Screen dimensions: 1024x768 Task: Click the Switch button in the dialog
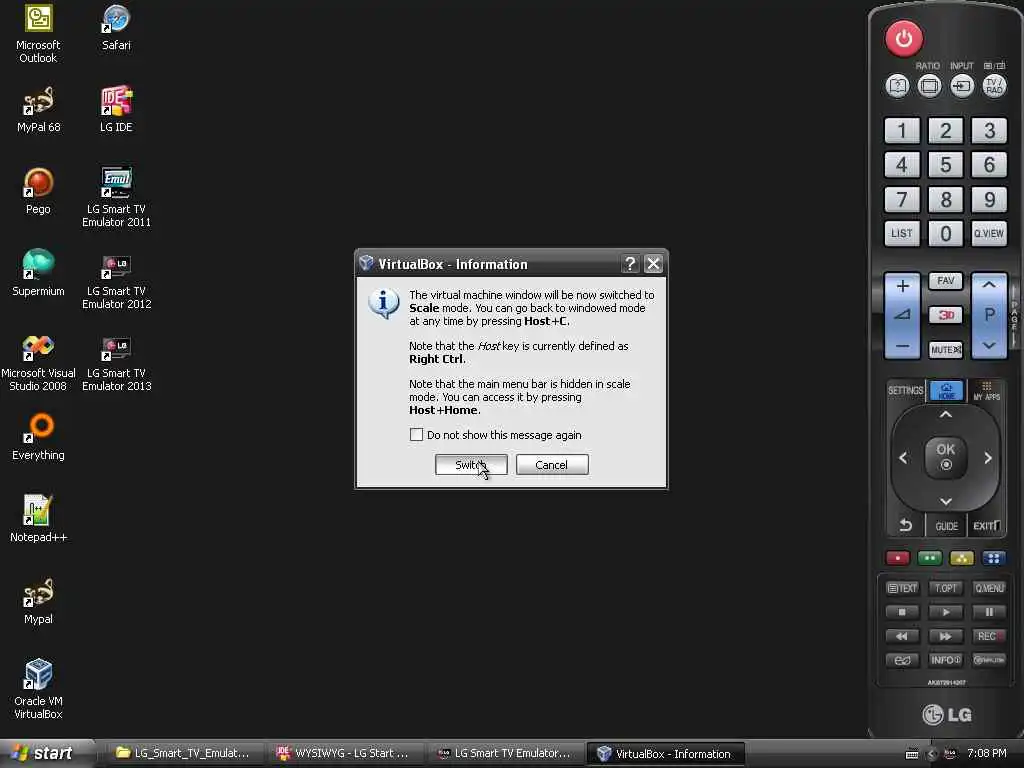471,465
